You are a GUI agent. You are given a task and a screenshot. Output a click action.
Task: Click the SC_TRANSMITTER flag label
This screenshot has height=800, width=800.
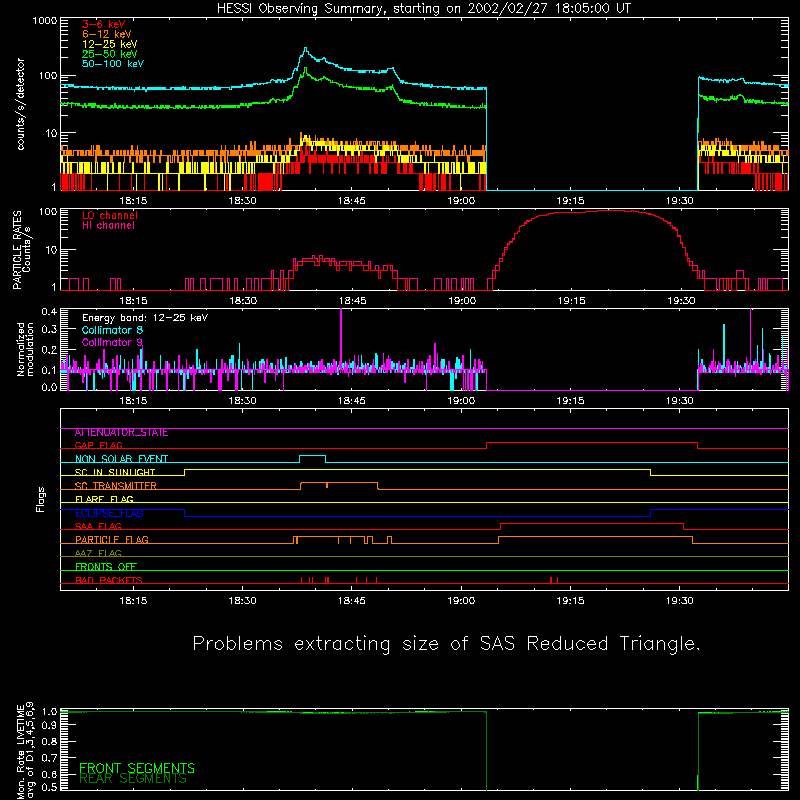[116, 486]
